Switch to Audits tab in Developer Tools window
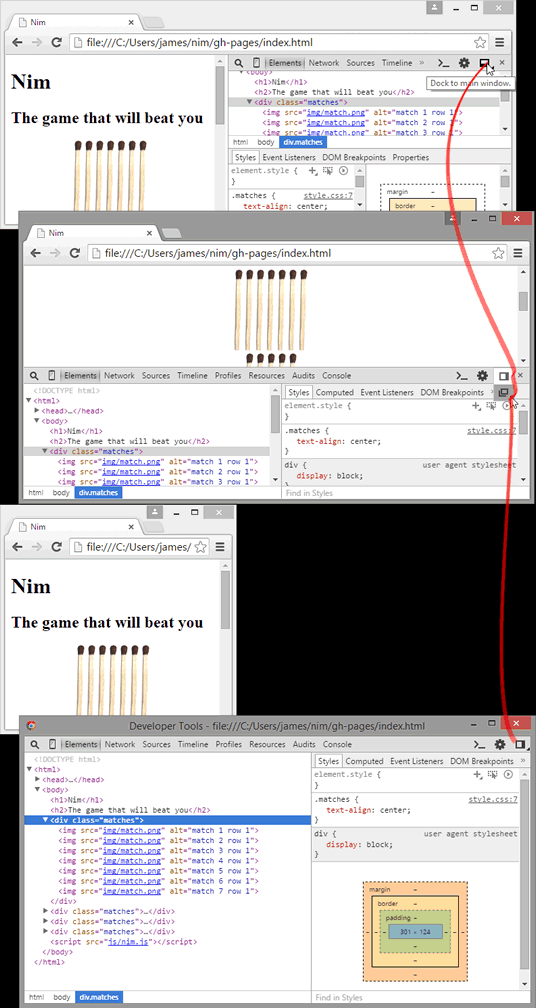This screenshot has width=536, height=1008. (304, 744)
